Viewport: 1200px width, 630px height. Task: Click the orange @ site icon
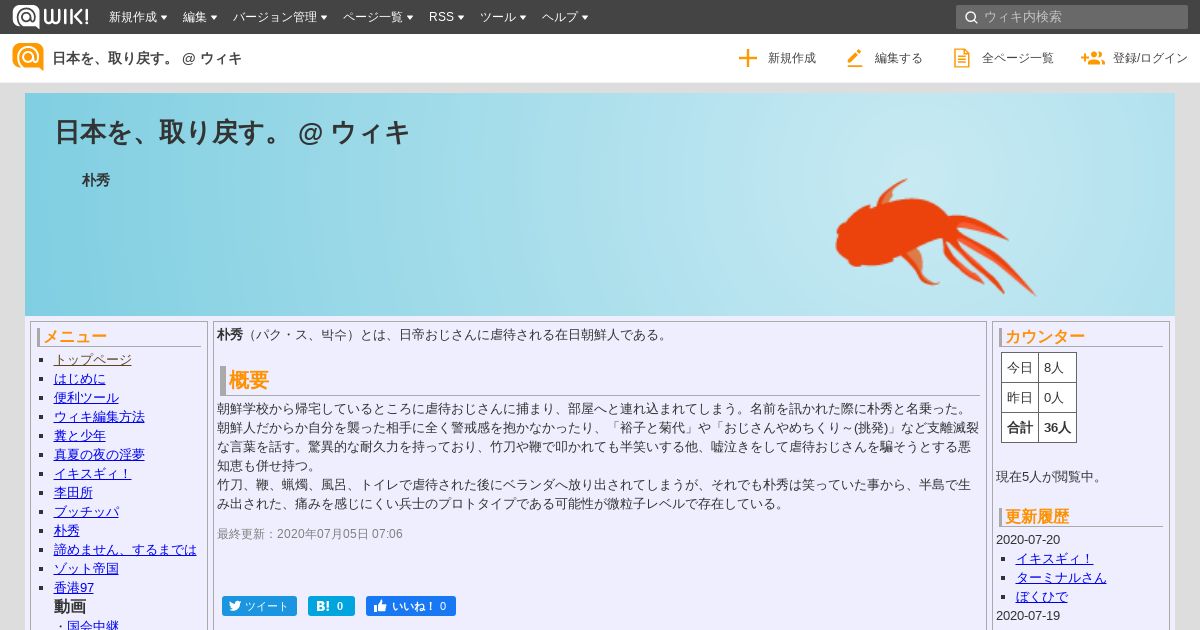(x=28, y=57)
